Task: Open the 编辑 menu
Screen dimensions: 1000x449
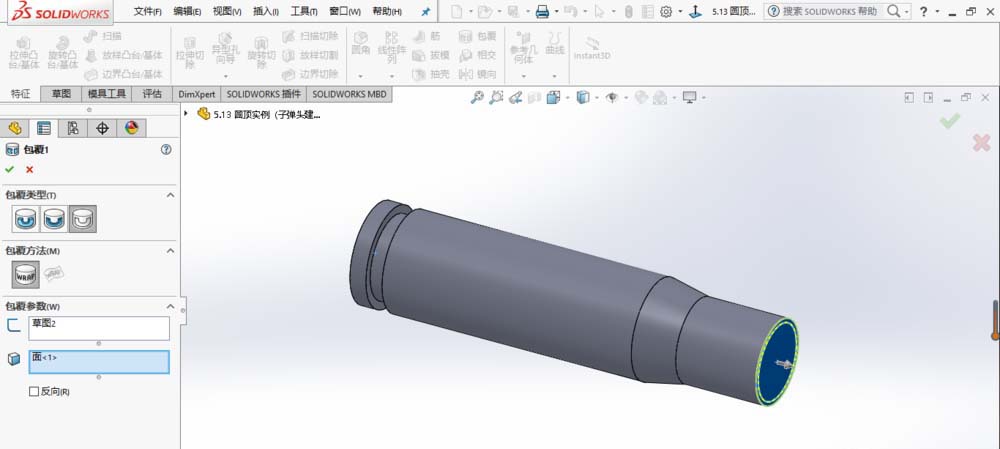Action: 187,11
